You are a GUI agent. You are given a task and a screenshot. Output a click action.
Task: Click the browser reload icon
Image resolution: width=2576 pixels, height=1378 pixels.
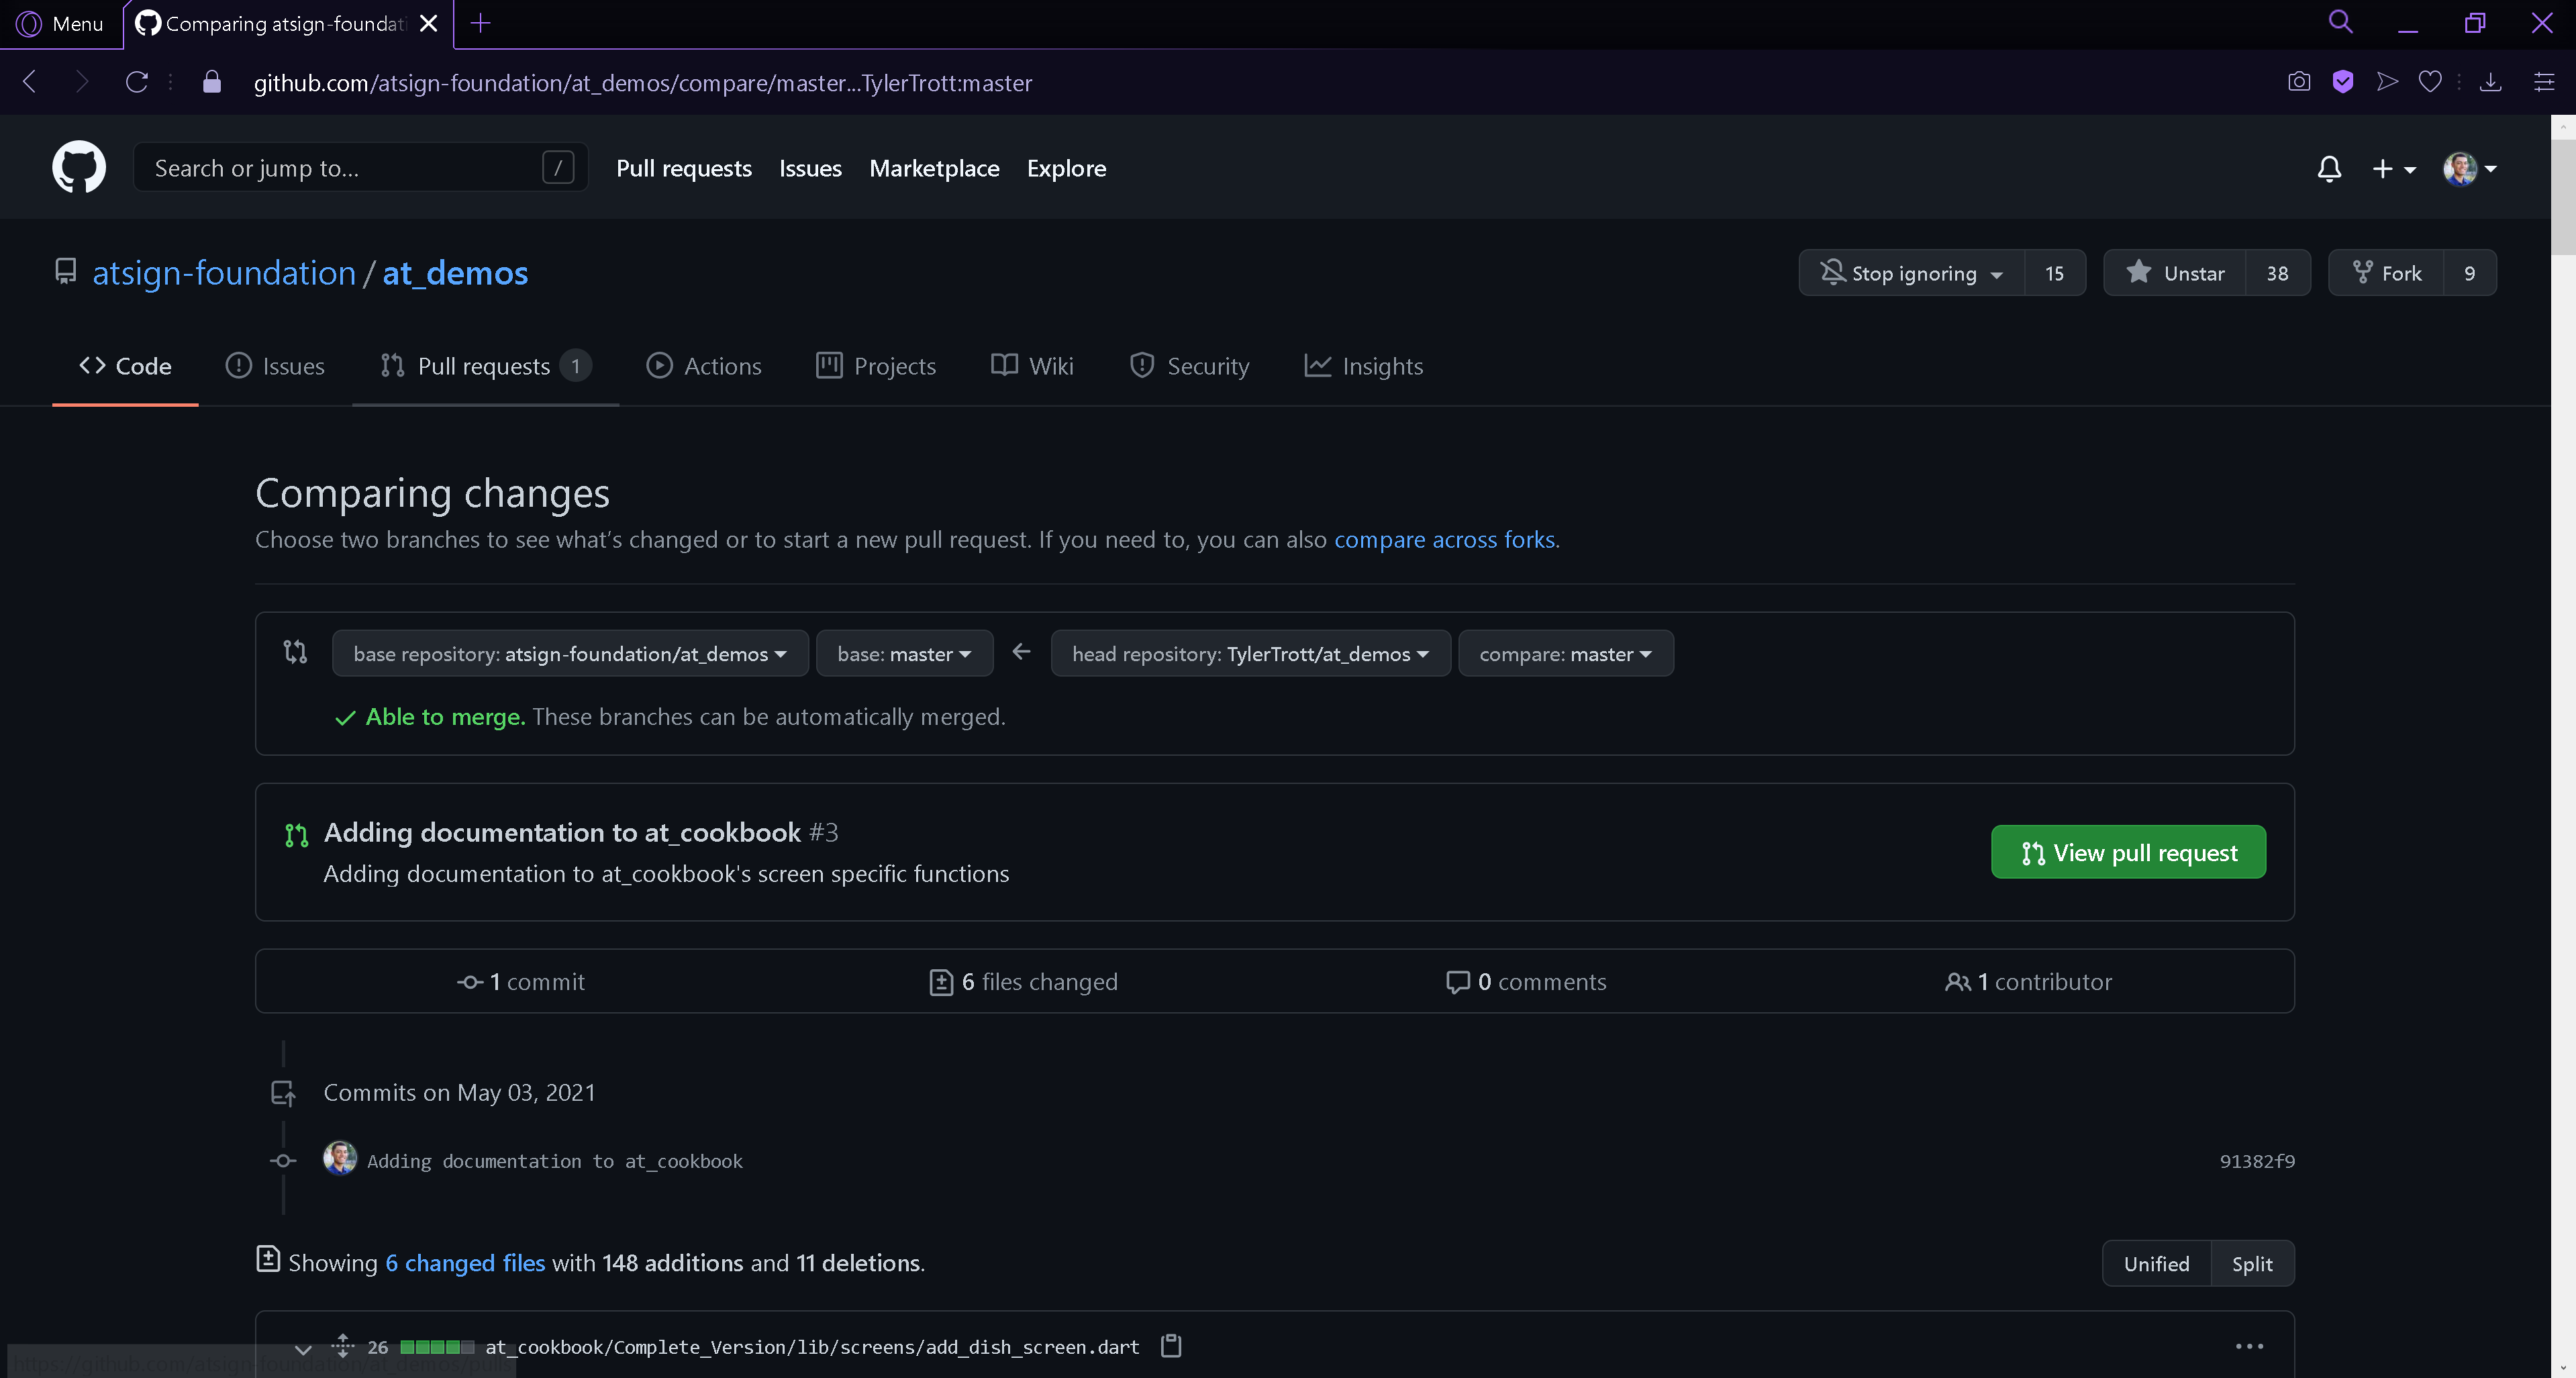(x=137, y=82)
